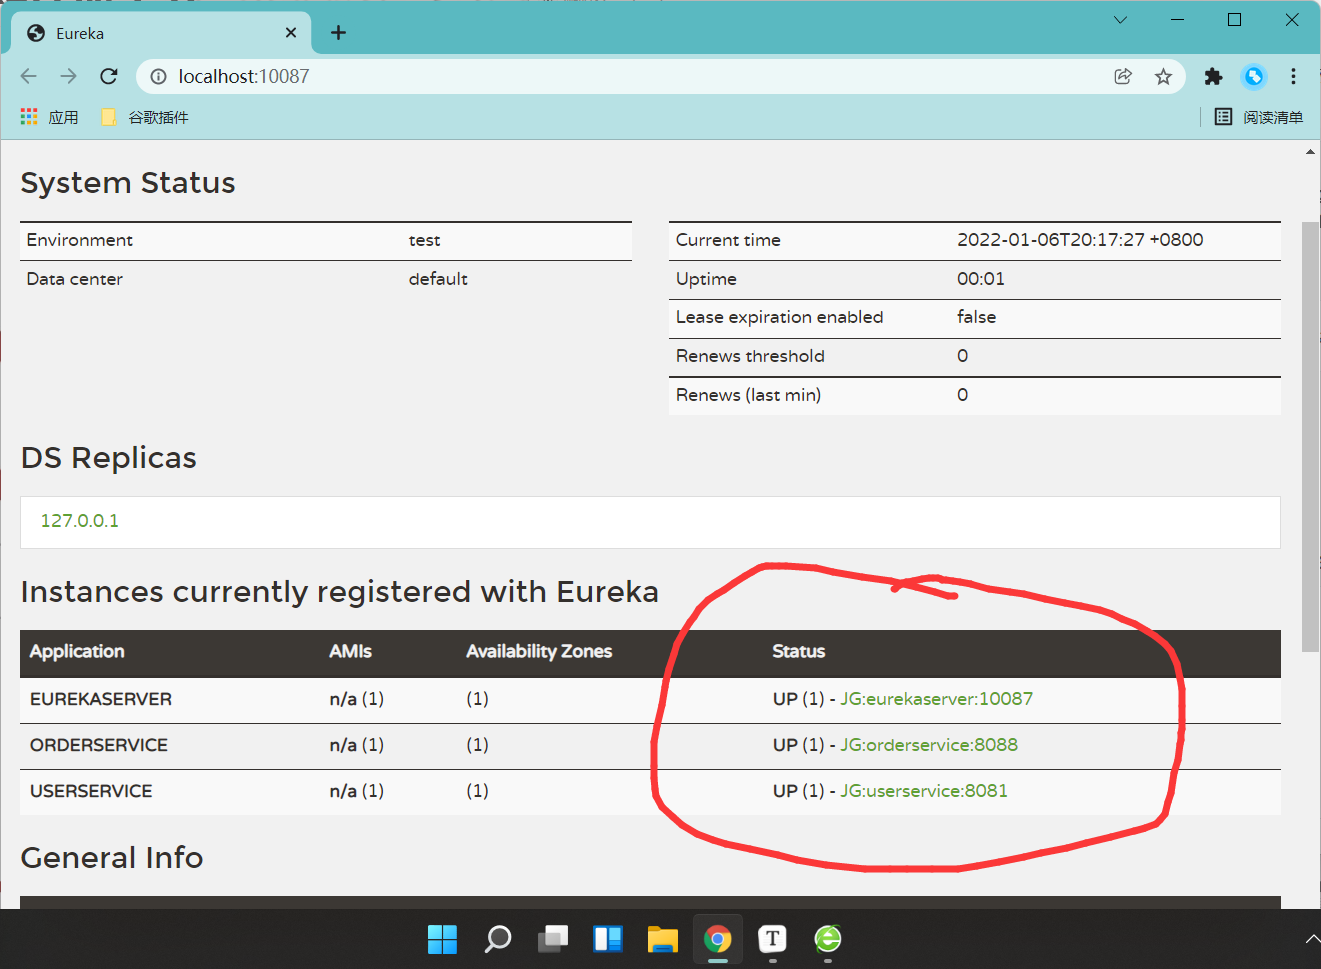
Task: Open JG:orderservice:8088 instance link
Action: (929, 745)
